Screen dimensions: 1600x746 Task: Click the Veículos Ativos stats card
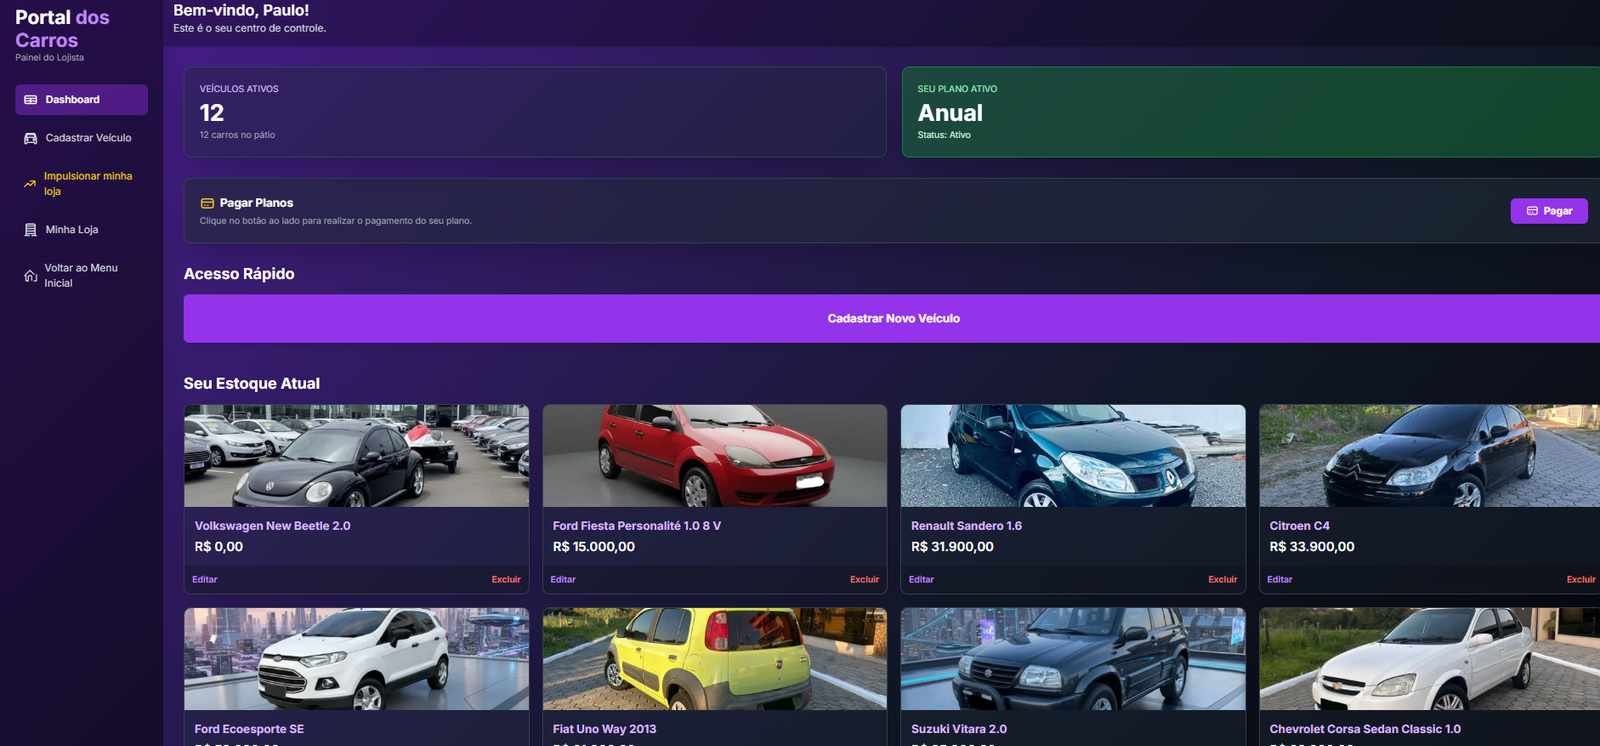[x=534, y=112]
